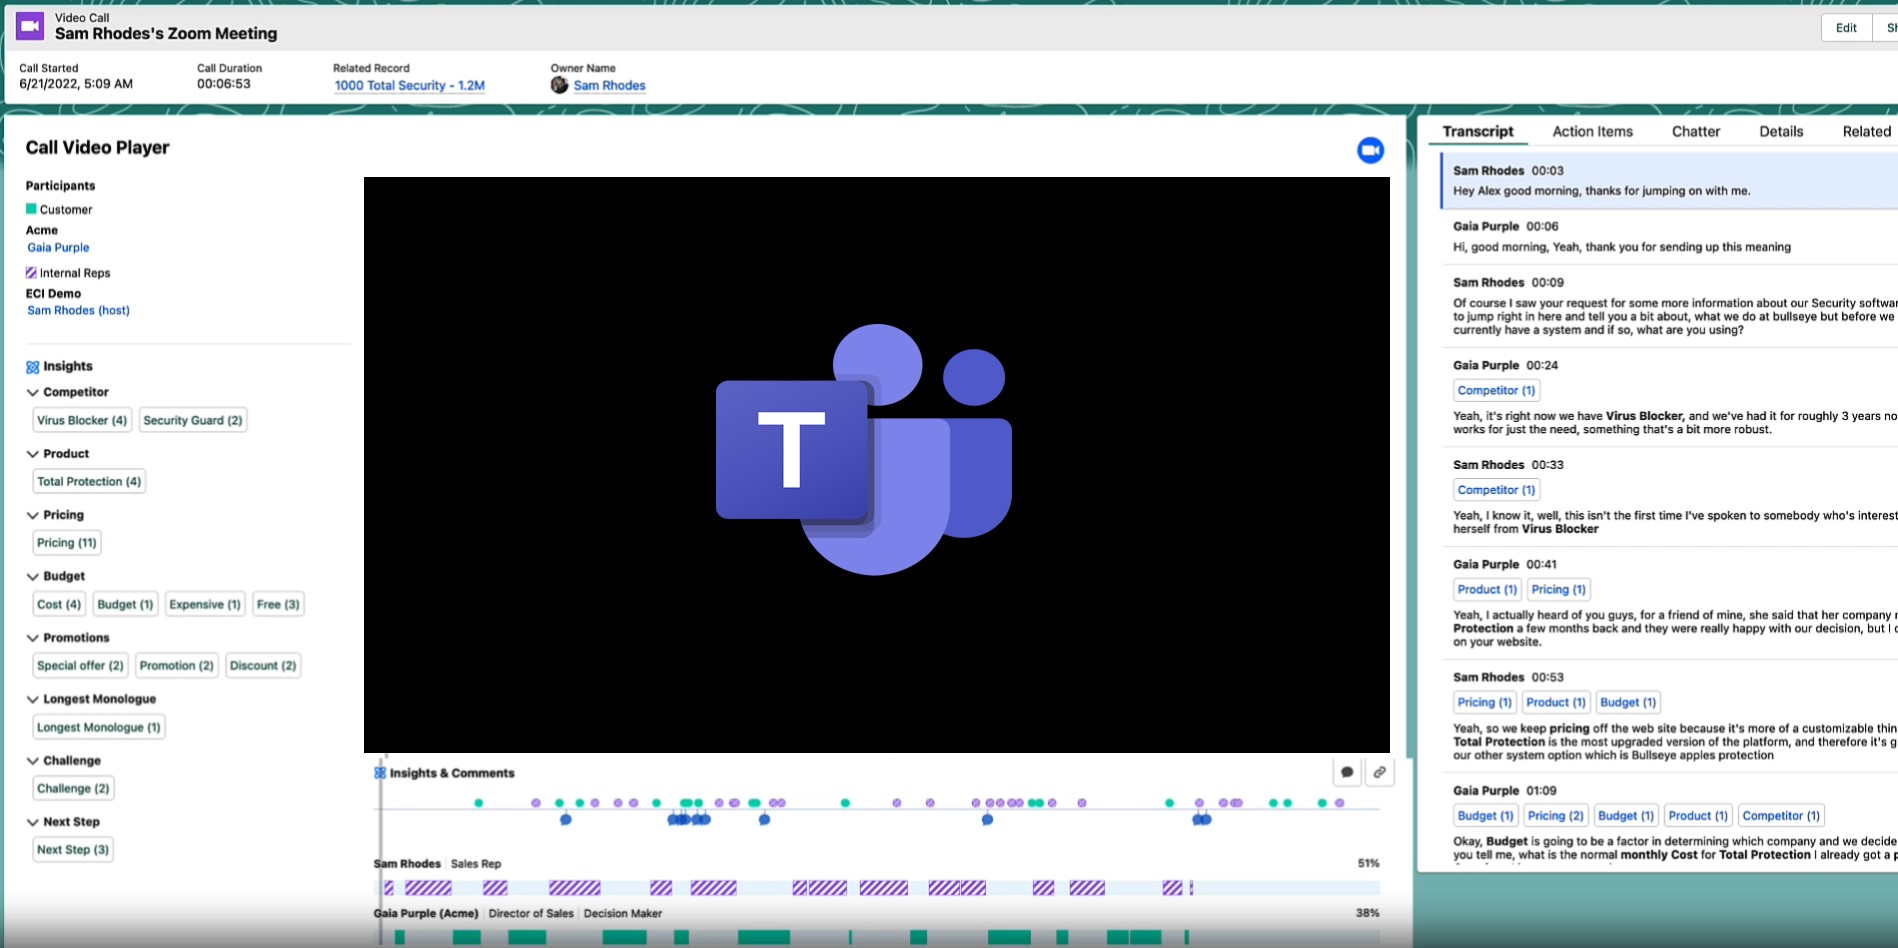Viewport: 1898px width, 948px height.
Task: Click the purple Video Call camera icon
Action: pyautogui.click(x=30, y=26)
